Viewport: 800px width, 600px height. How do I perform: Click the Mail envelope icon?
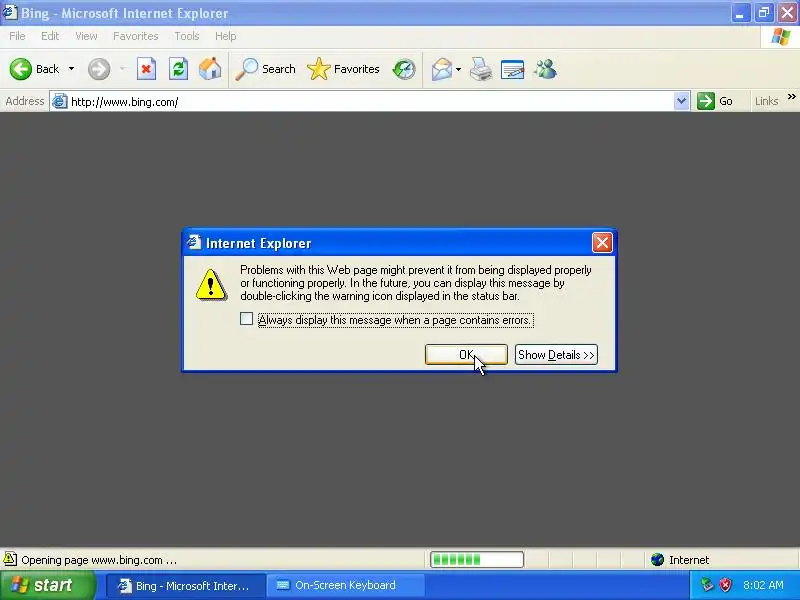coord(442,69)
